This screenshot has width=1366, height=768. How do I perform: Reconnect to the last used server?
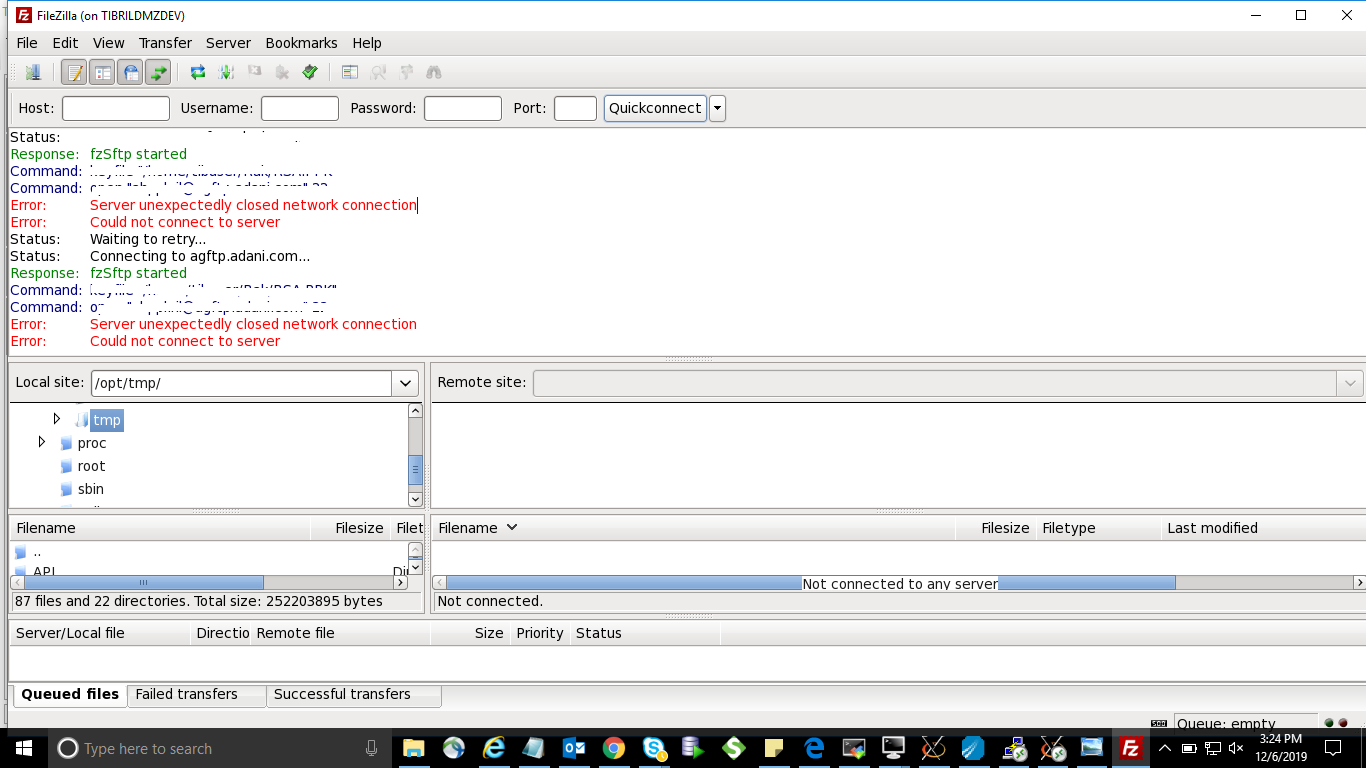(310, 72)
